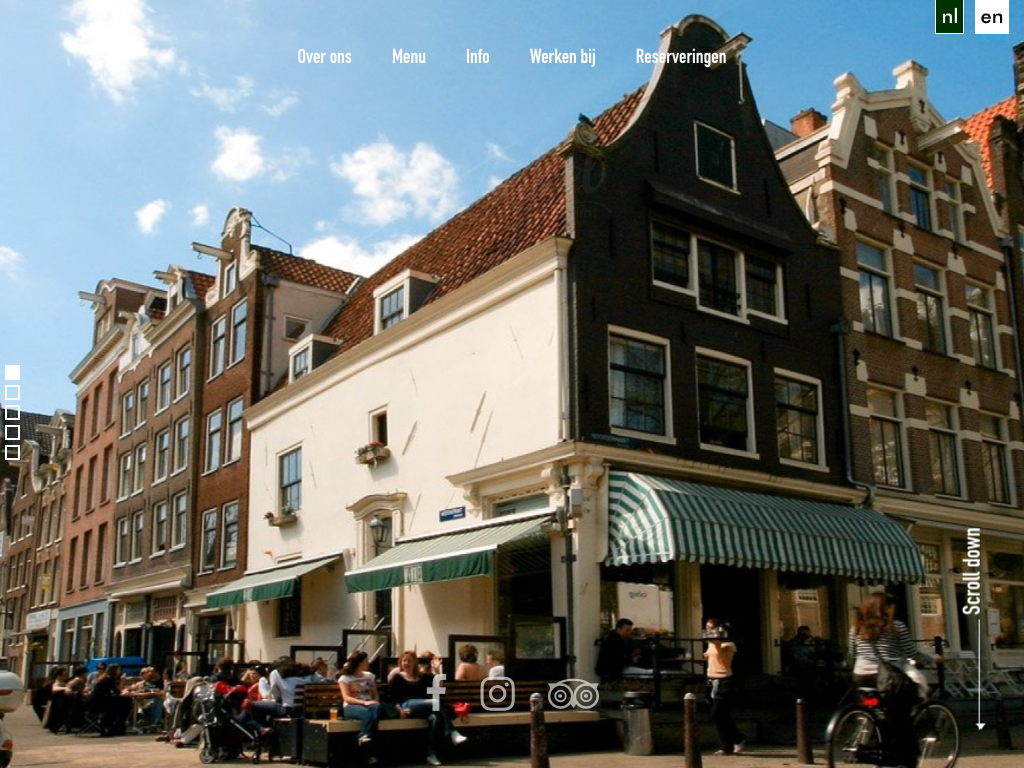Select the first filled slide indicator
The width and height of the screenshot is (1024, 768).
pyautogui.click(x=12, y=373)
